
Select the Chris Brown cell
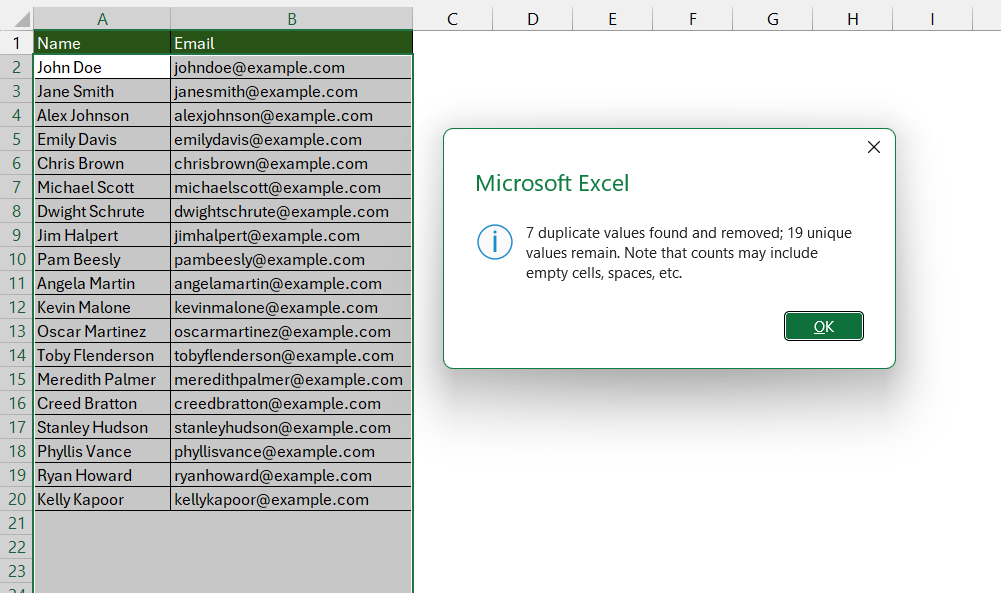102,163
